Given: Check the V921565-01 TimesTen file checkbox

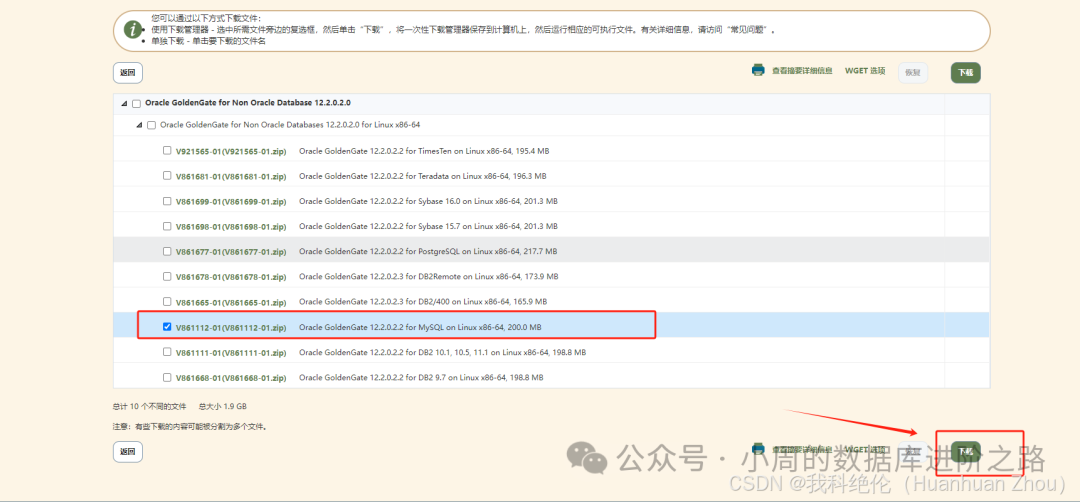Looking at the screenshot, I should coord(167,150).
